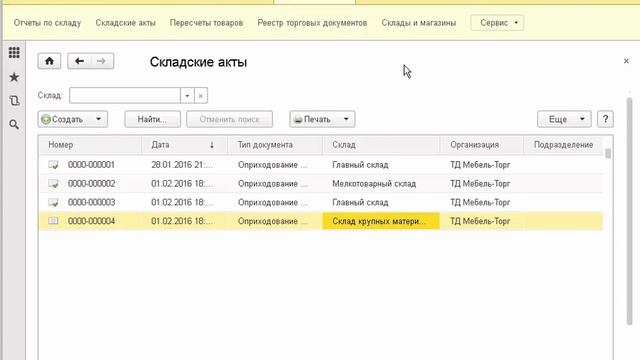The height and width of the screenshot is (360, 640).
Task: Go to home page button
Action: click(49, 61)
